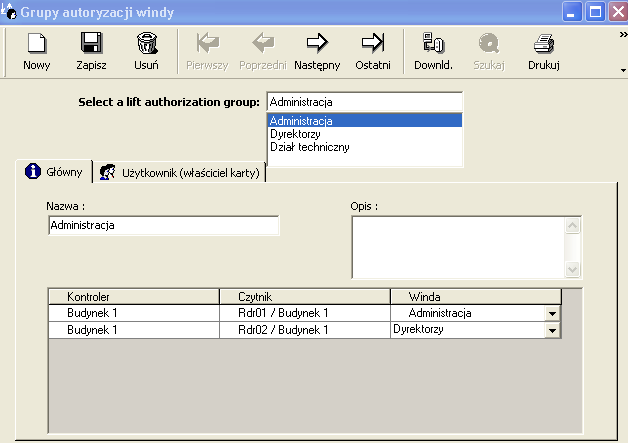The image size is (628, 443).
Task: Open the Użytkownik (właściciel karty) tab
Action: pyautogui.click(x=179, y=173)
